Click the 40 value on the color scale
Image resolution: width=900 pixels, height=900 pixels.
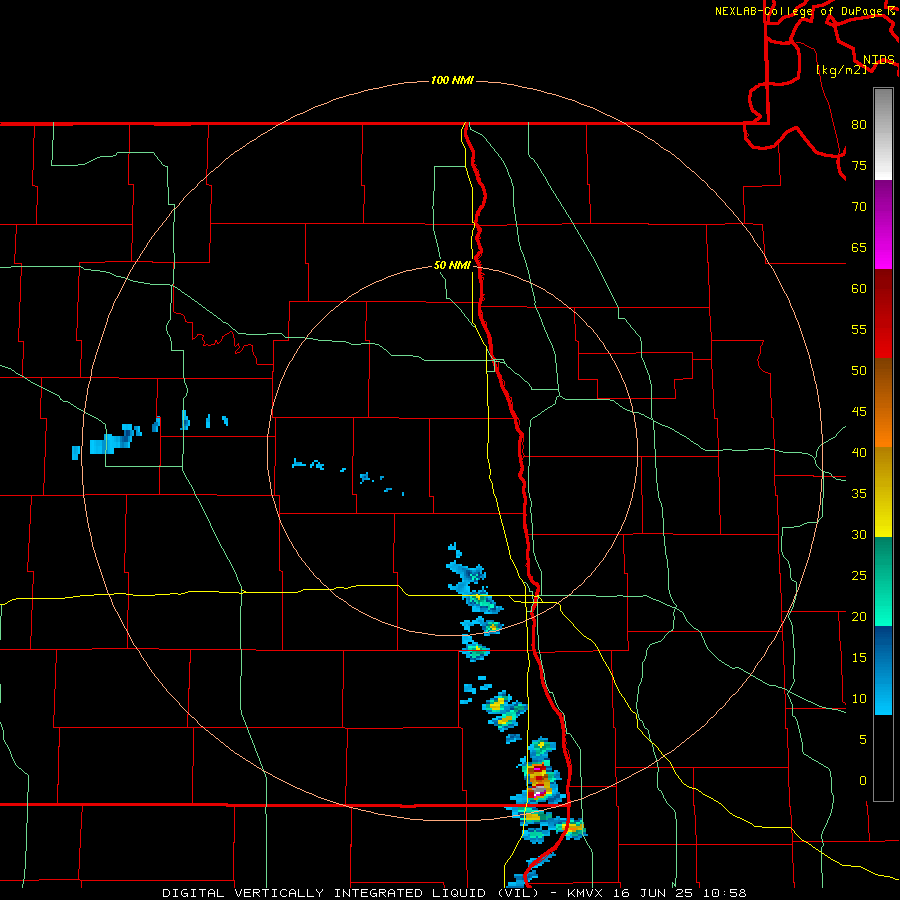pyautogui.click(x=859, y=453)
